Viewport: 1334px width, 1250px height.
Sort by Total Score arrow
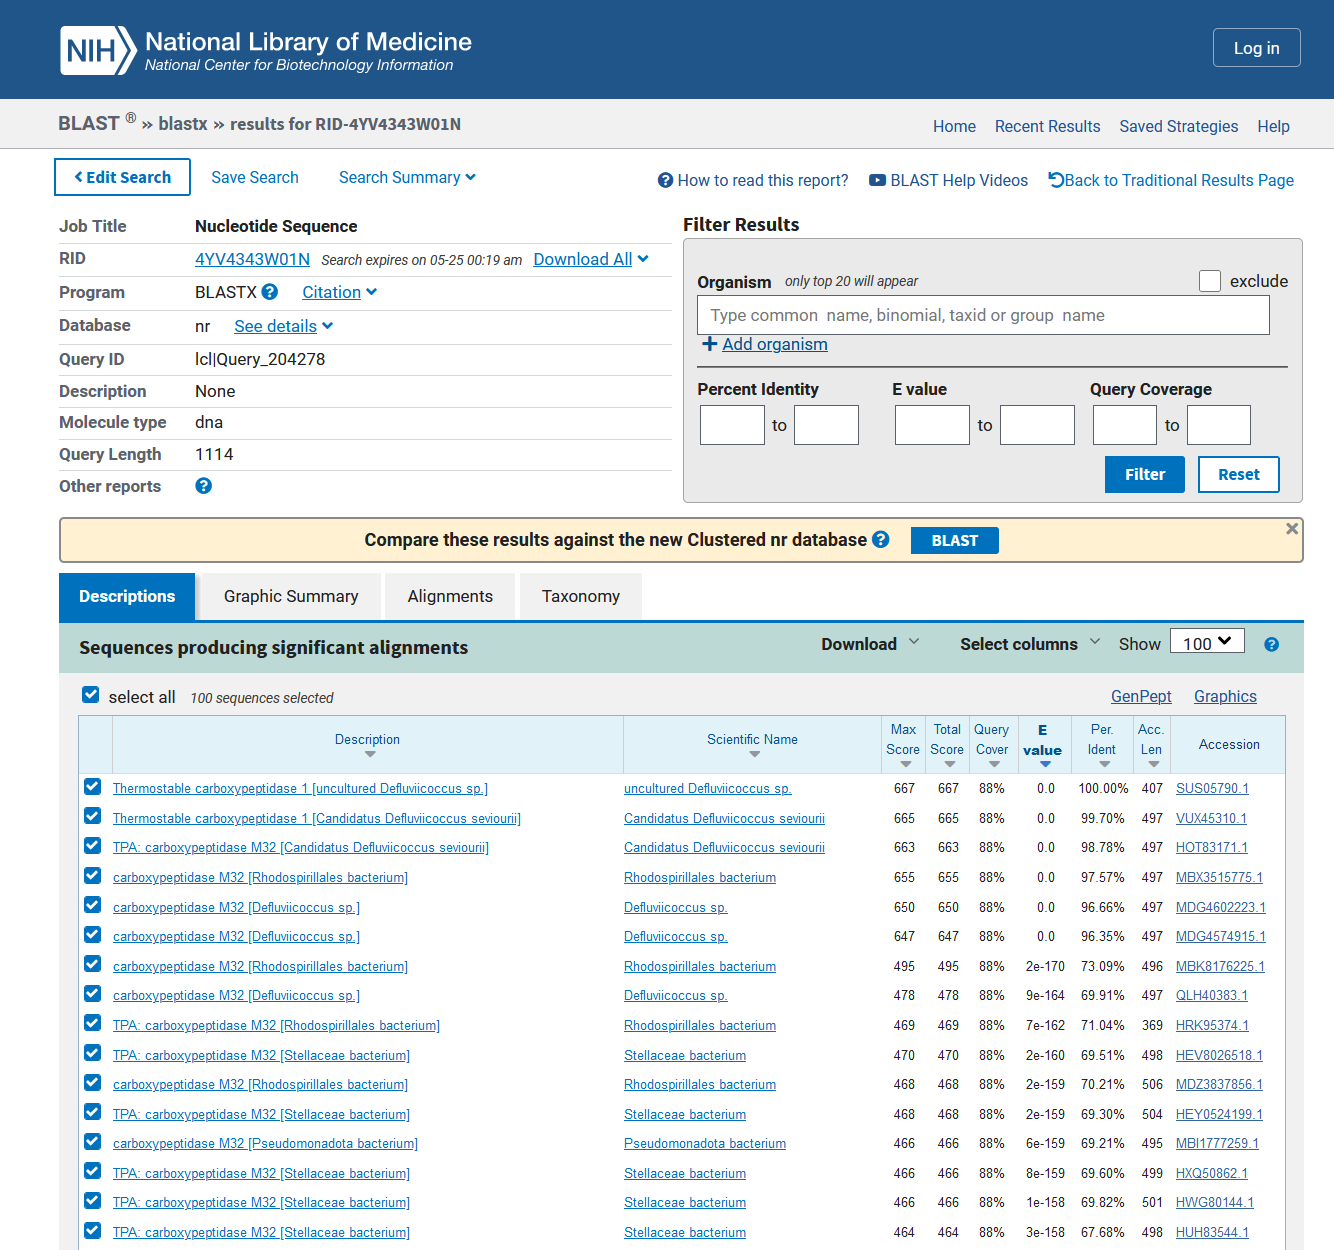950,764
